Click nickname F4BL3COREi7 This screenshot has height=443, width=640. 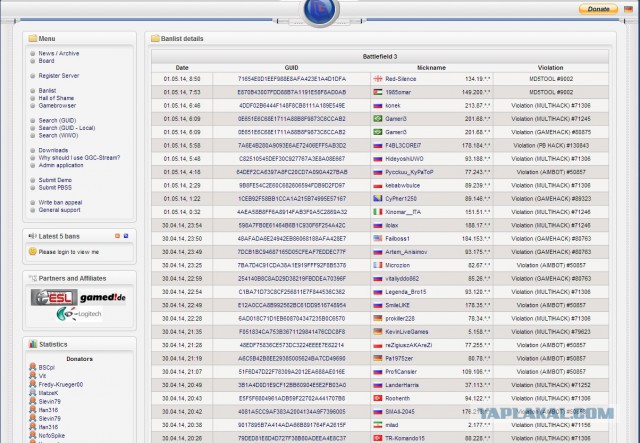click(x=403, y=145)
